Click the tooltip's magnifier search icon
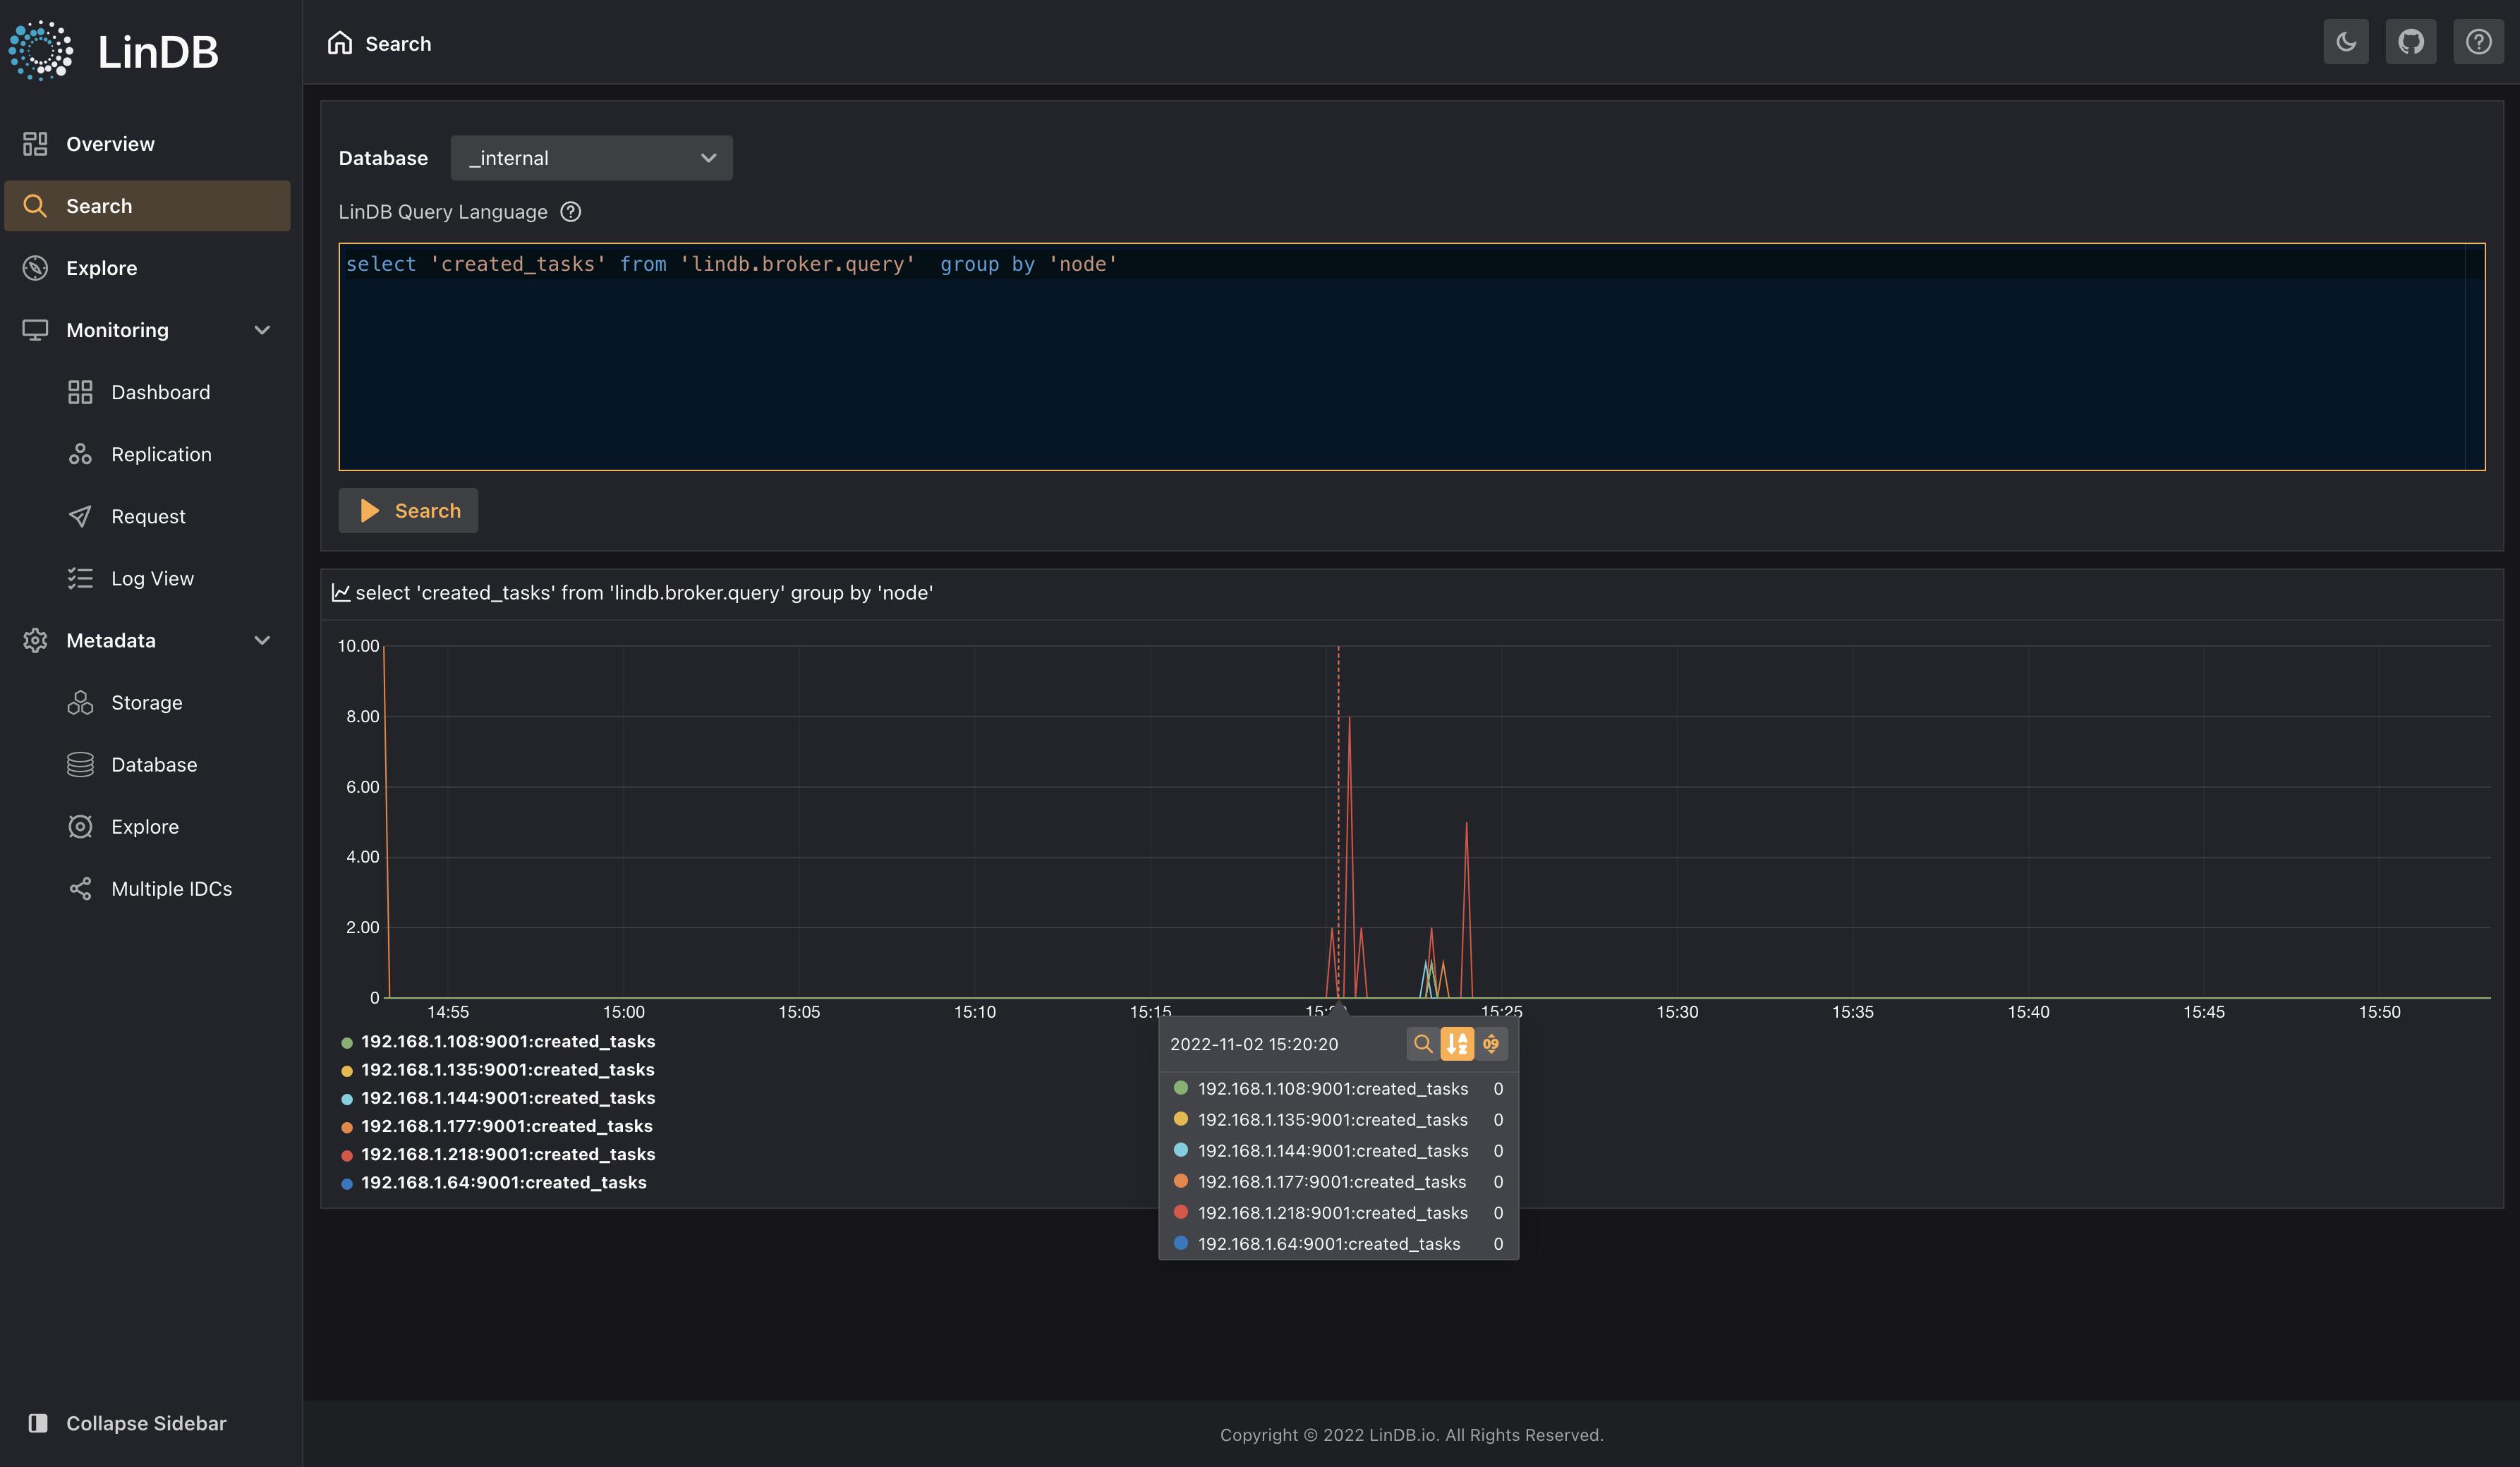The width and height of the screenshot is (2520, 1467). click(1422, 1044)
